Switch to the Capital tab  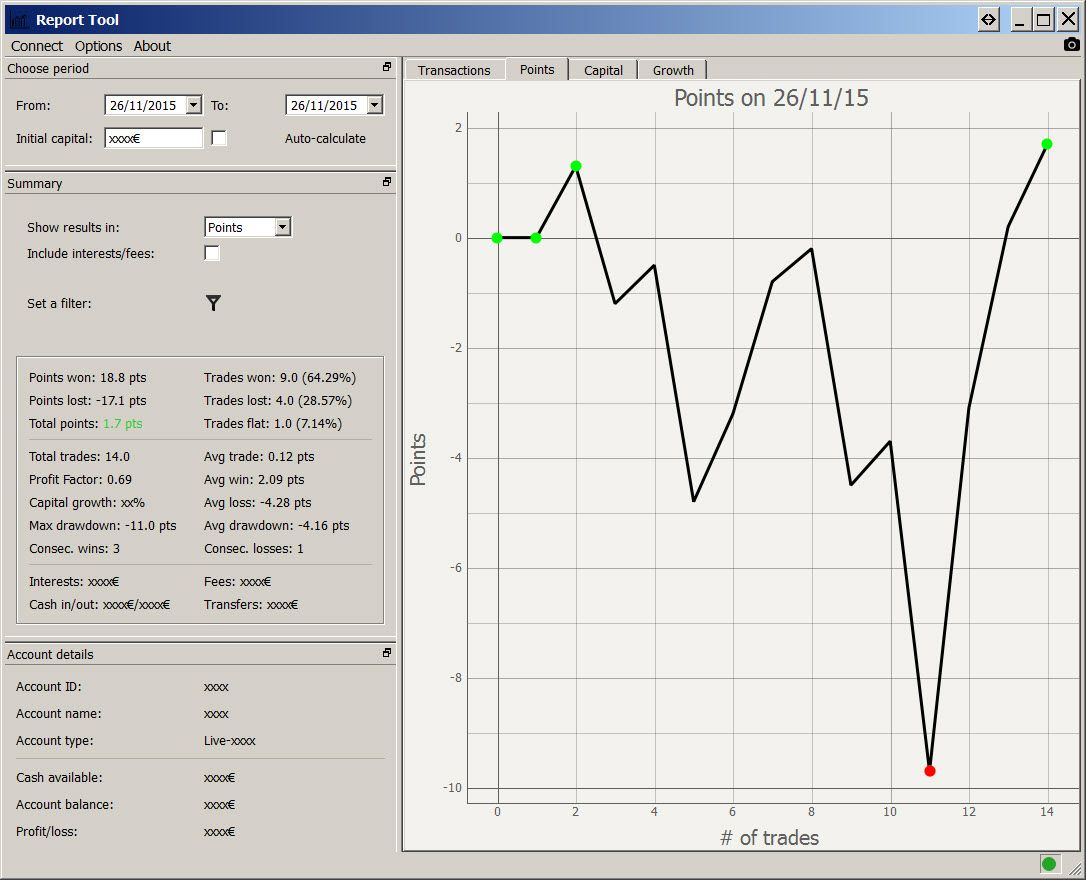coord(603,71)
